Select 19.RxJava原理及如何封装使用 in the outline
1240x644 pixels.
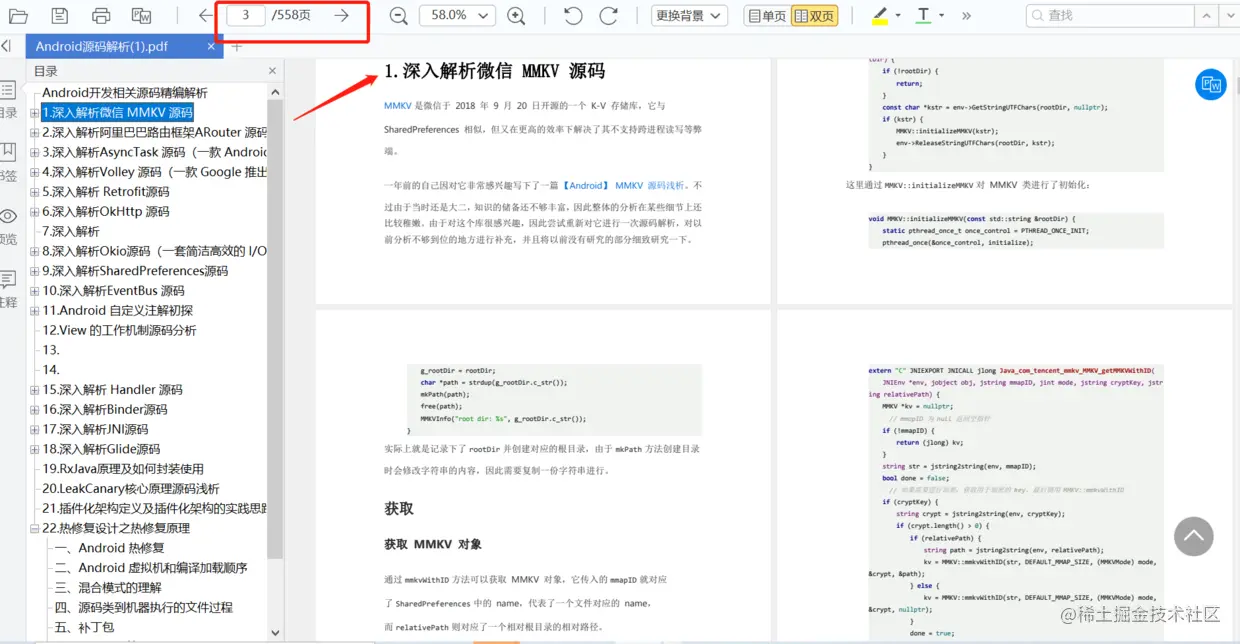pos(123,469)
